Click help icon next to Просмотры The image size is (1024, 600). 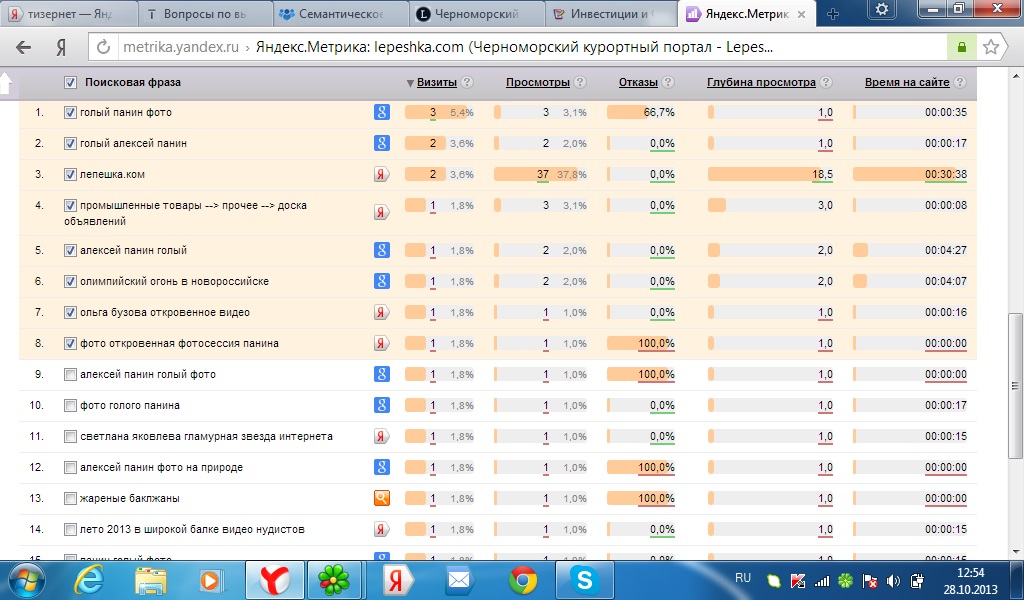point(580,82)
